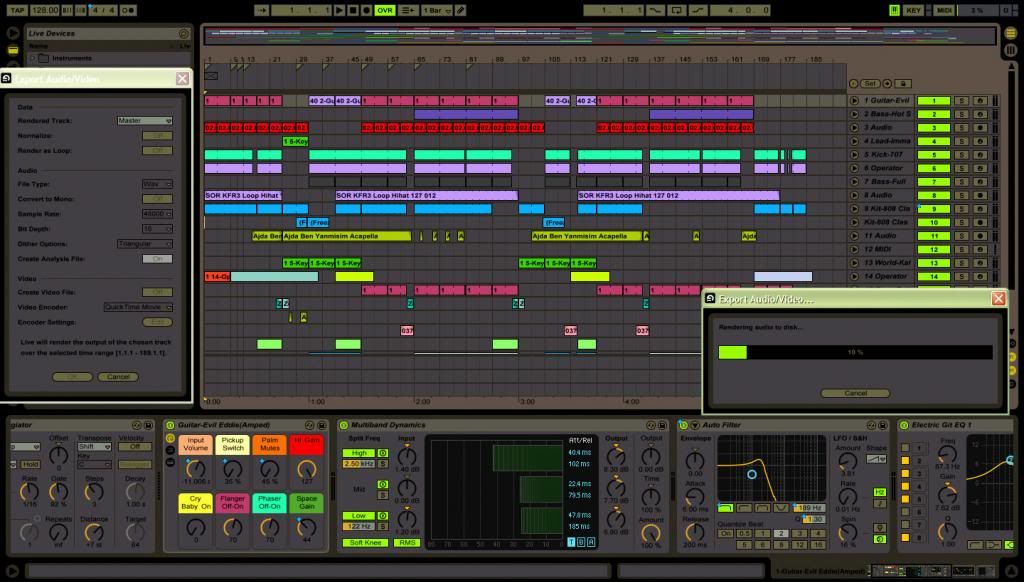Open the 1 Bar quantization dropdown
Screen dimensions: 1024x582
tap(437, 10)
